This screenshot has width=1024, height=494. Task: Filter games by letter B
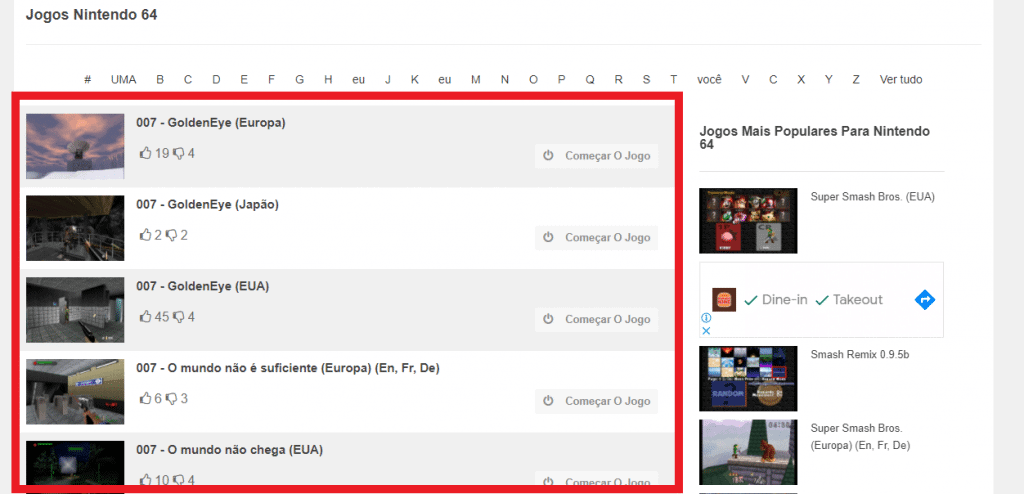pos(160,80)
